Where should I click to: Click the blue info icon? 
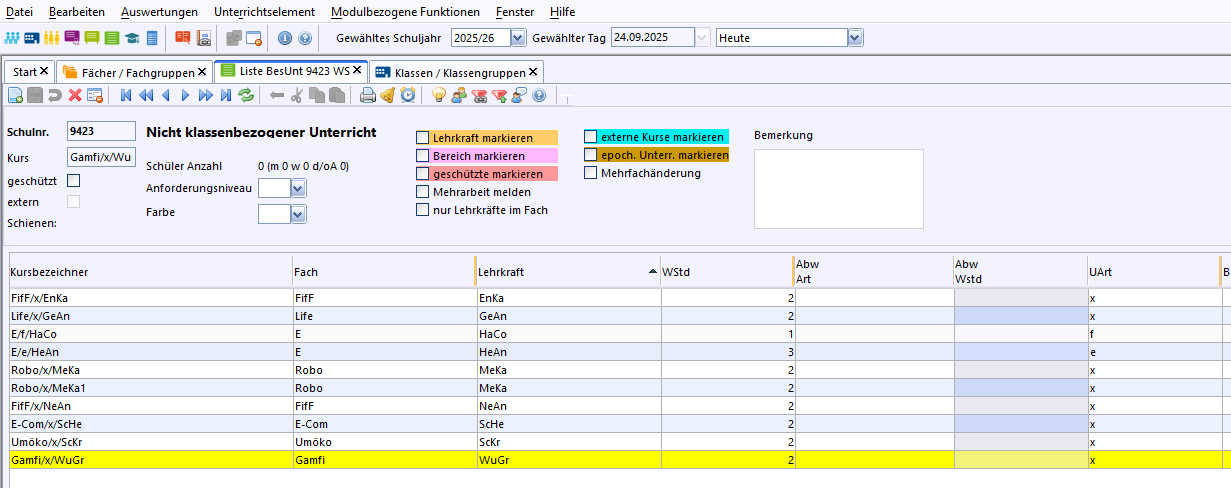coord(284,38)
